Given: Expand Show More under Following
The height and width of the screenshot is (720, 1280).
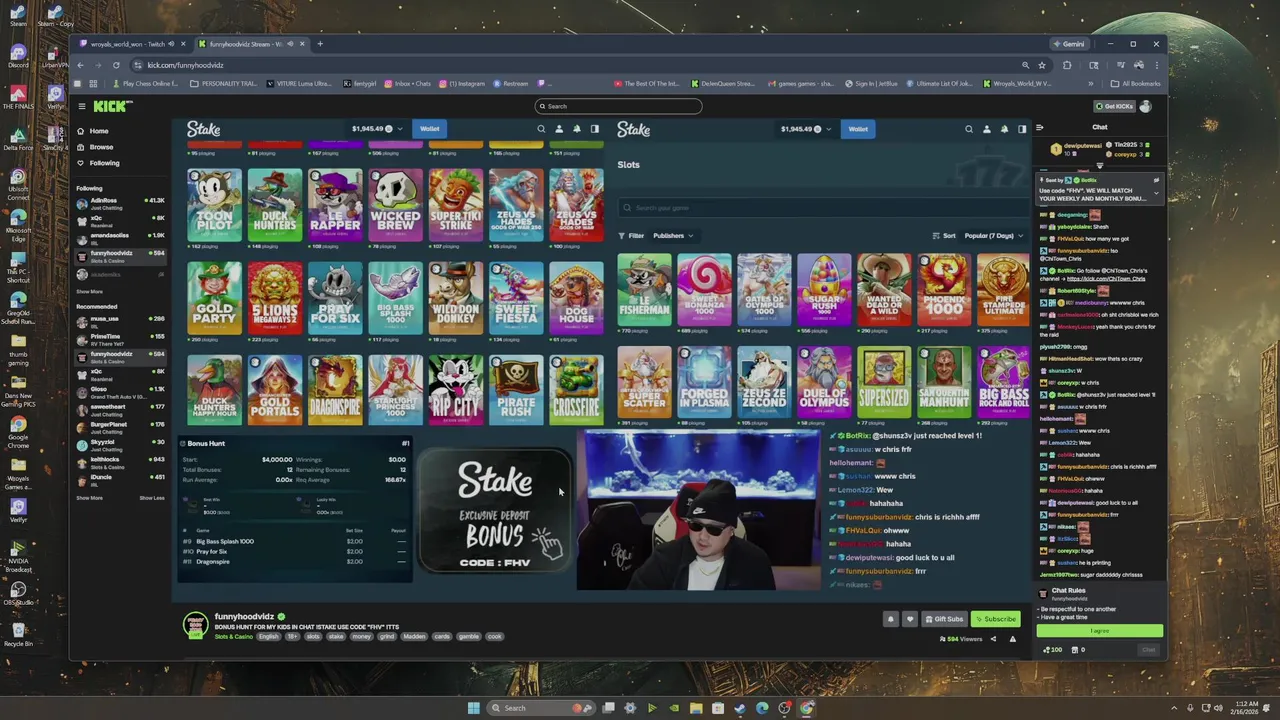Looking at the screenshot, I should pos(89,291).
